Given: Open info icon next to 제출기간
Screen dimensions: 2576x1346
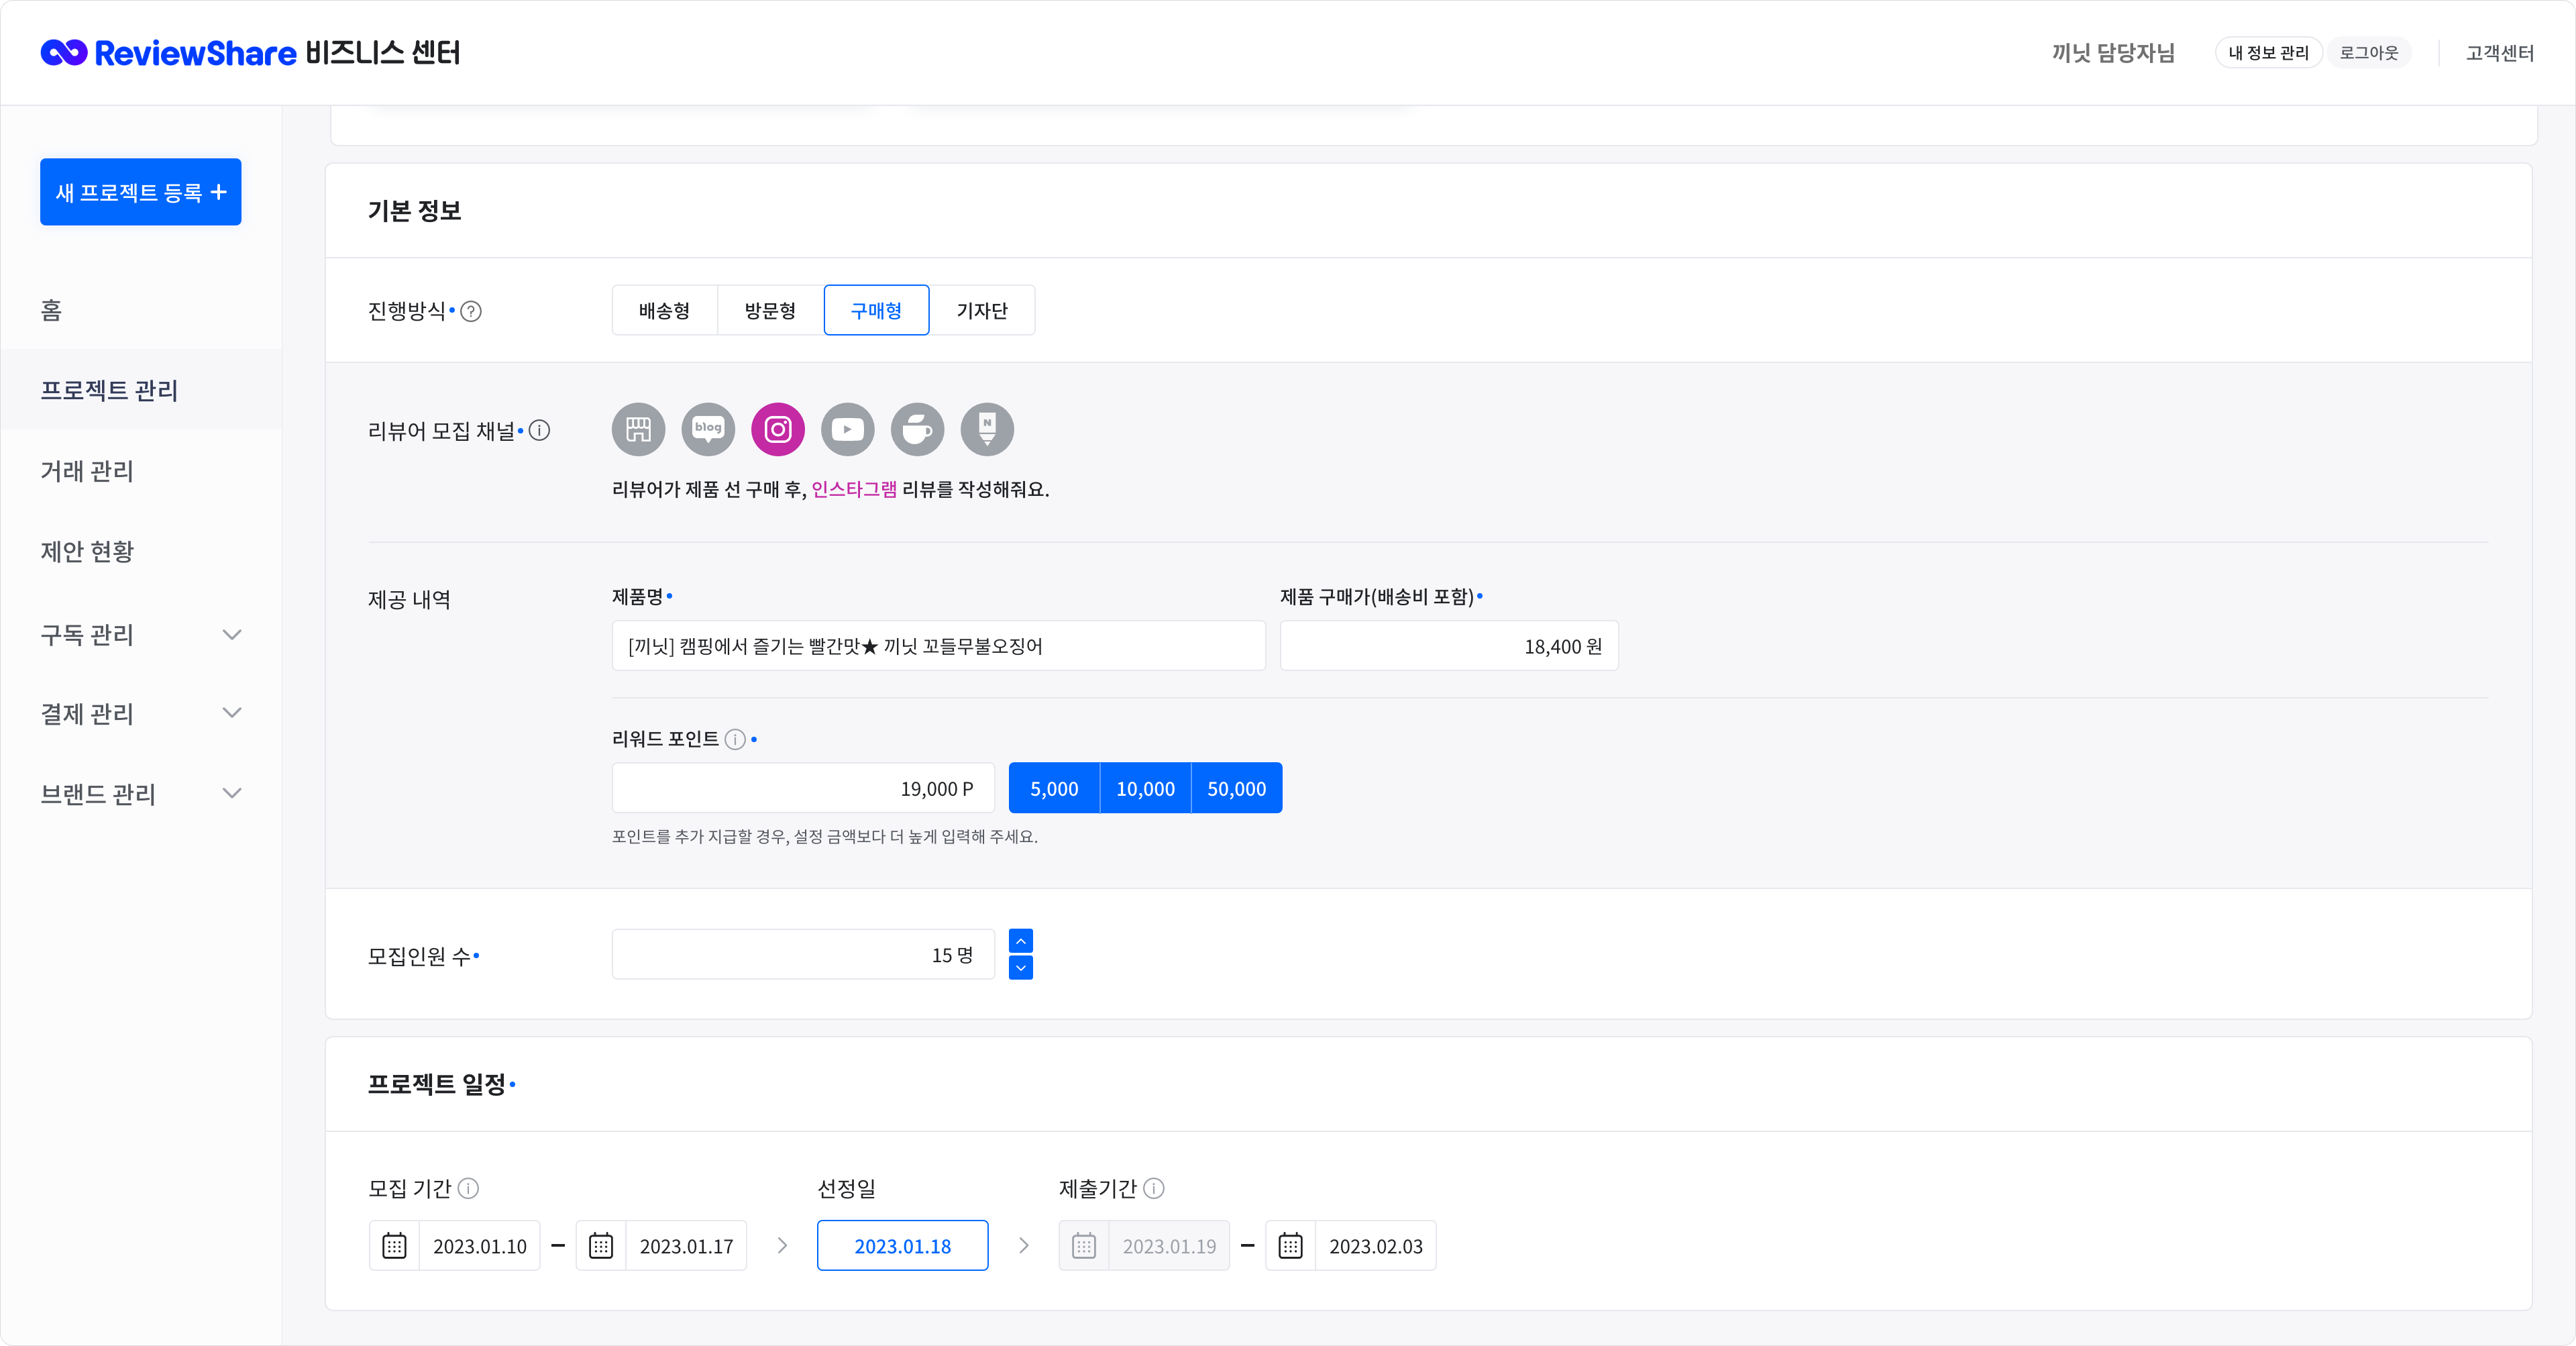Looking at the screenshot, I should click(1154, 1189).
